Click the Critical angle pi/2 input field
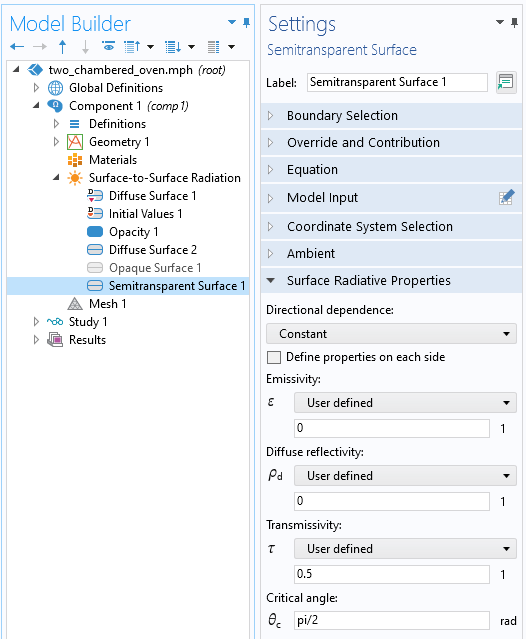 pyautogui.click(x=392, y=620)
